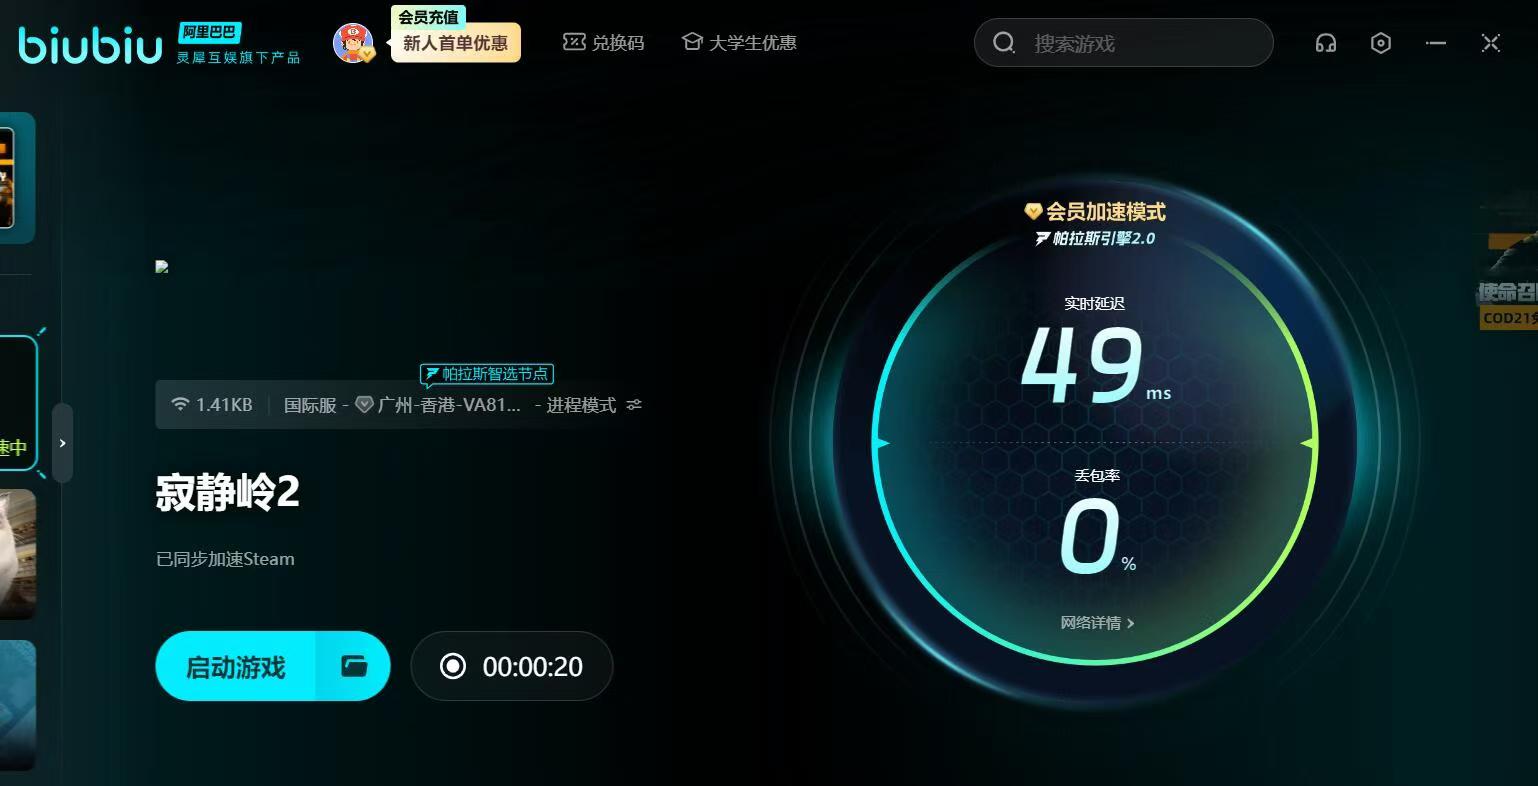
Task: Open the game folder path icon
Action: (x=354, y=666)
